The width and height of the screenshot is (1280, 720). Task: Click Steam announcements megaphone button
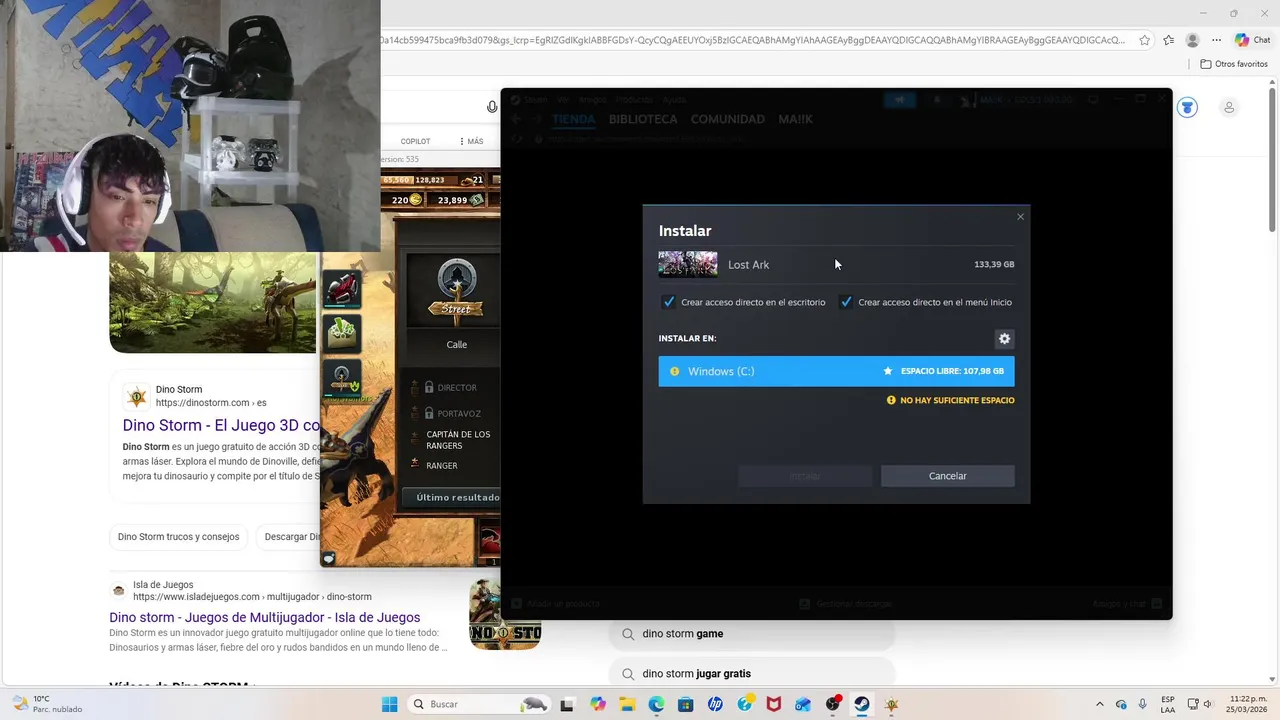click(900, 100)
